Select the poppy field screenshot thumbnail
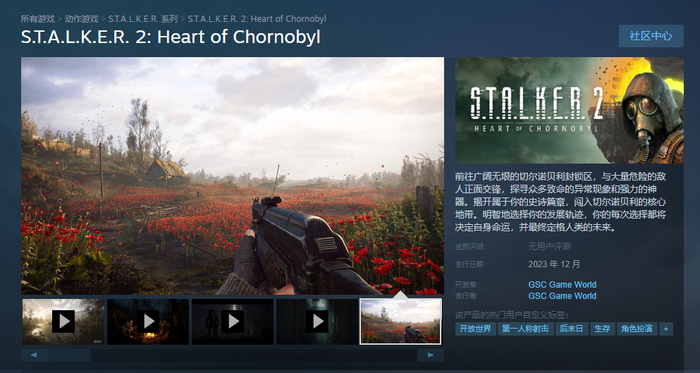 point(401,322)
